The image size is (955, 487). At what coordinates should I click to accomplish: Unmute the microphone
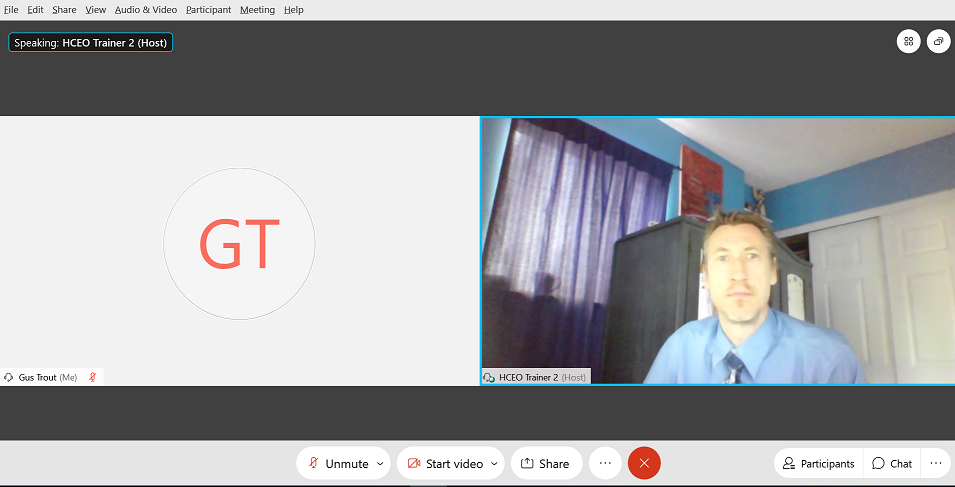click(x=337, y=463)
